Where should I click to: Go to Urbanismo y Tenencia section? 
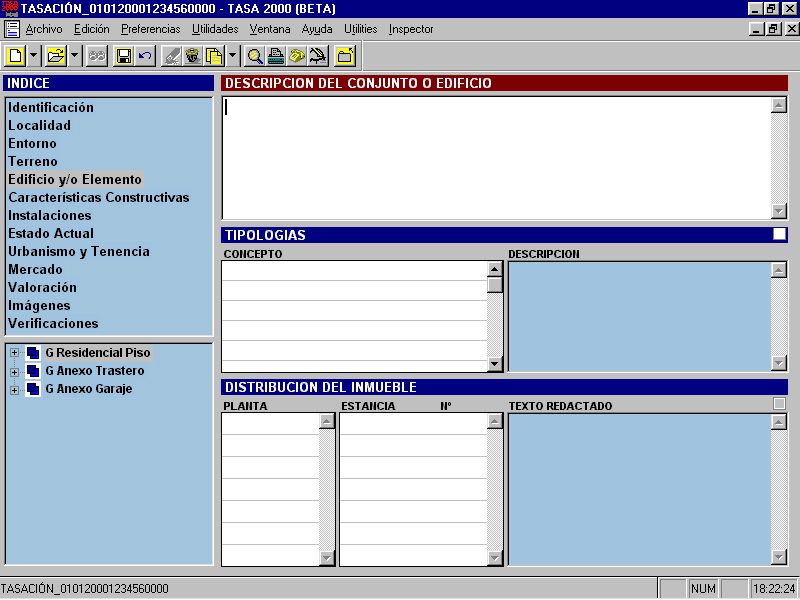(x=79, y=252)
